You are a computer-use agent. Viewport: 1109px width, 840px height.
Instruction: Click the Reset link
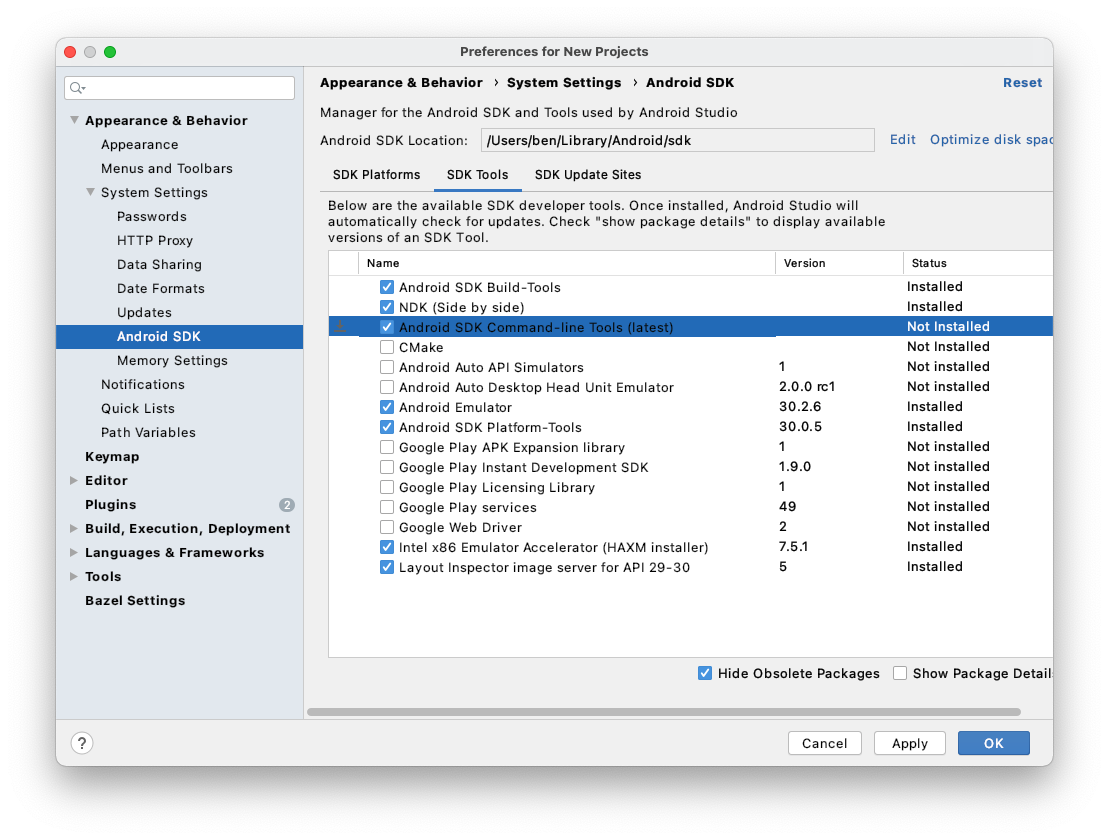click(x=1023, y=83)
